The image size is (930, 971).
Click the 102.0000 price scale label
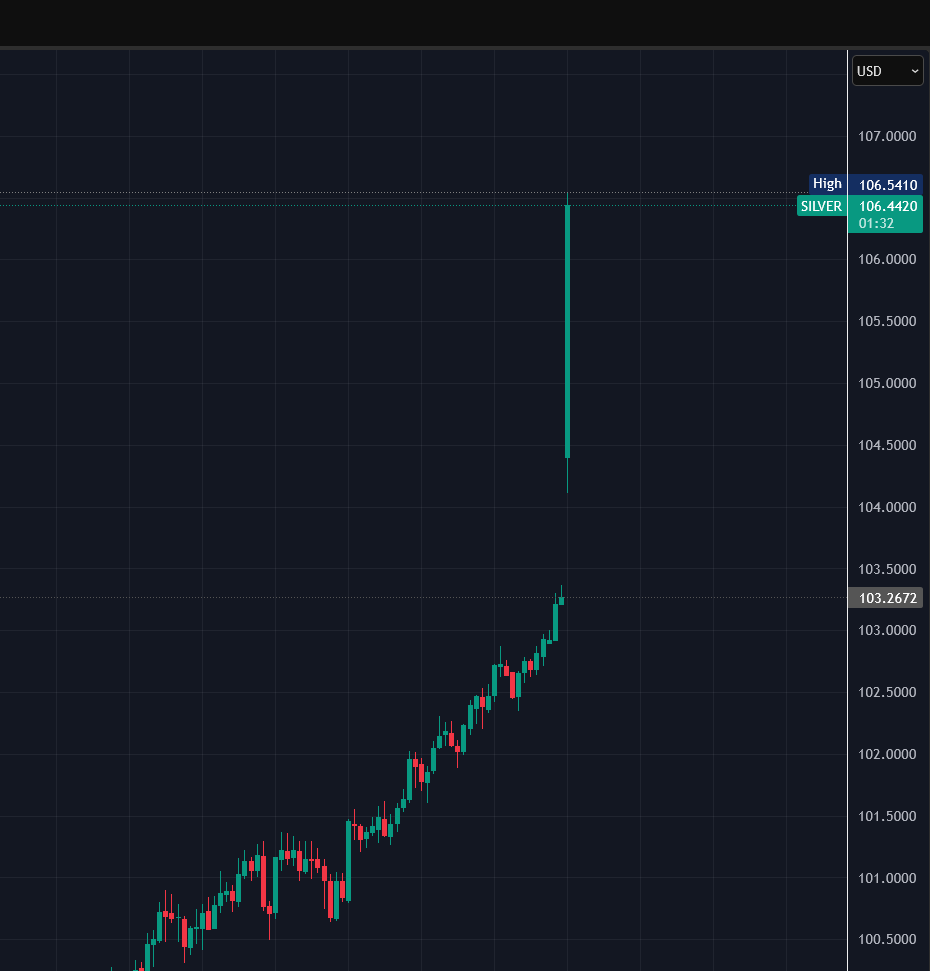887,754
